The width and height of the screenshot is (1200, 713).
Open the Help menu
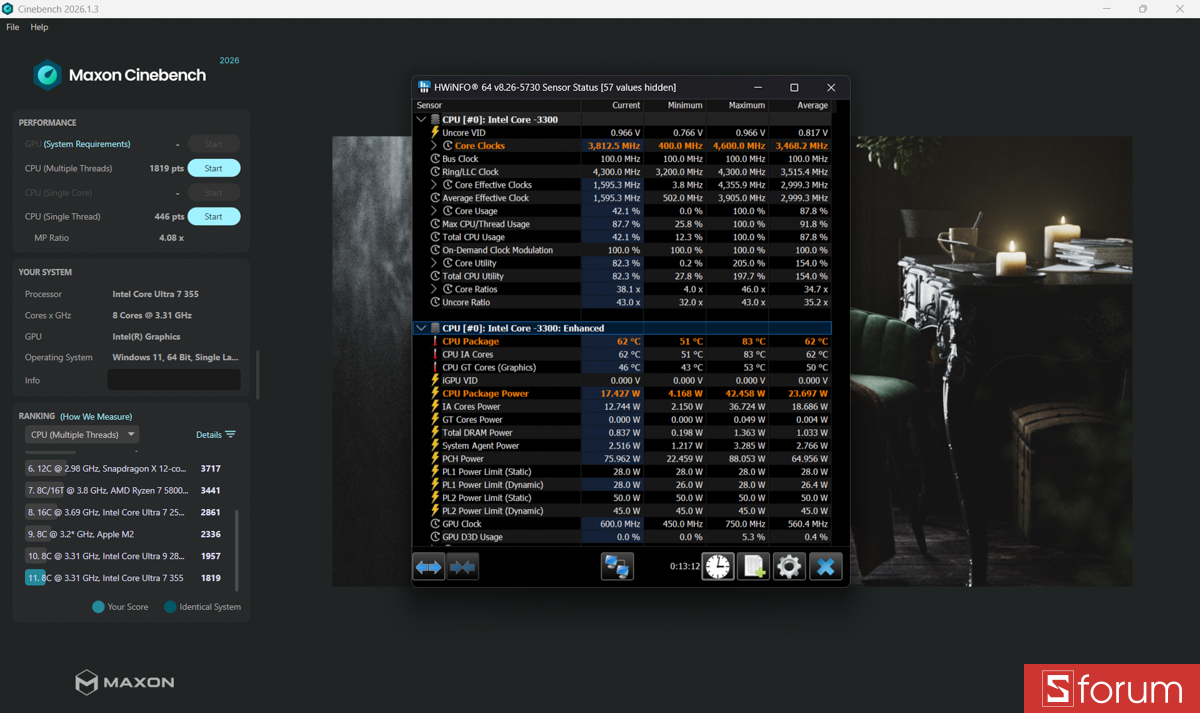(x=39, y=27)
